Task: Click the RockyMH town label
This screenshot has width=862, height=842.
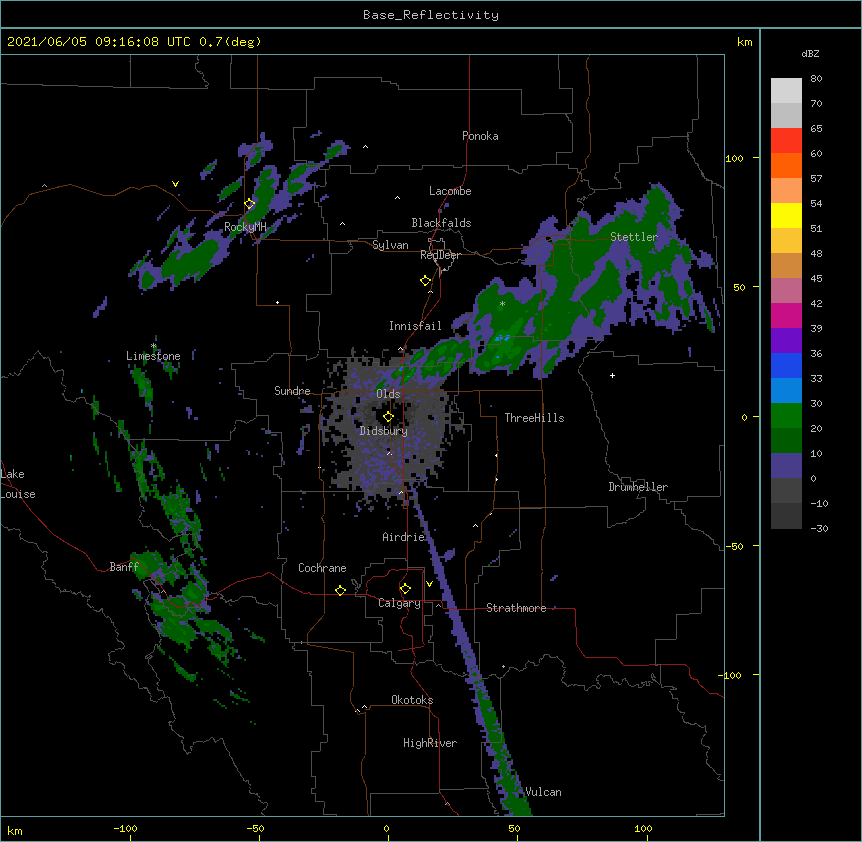Action: pyautogui.click(x=245, y=227)
